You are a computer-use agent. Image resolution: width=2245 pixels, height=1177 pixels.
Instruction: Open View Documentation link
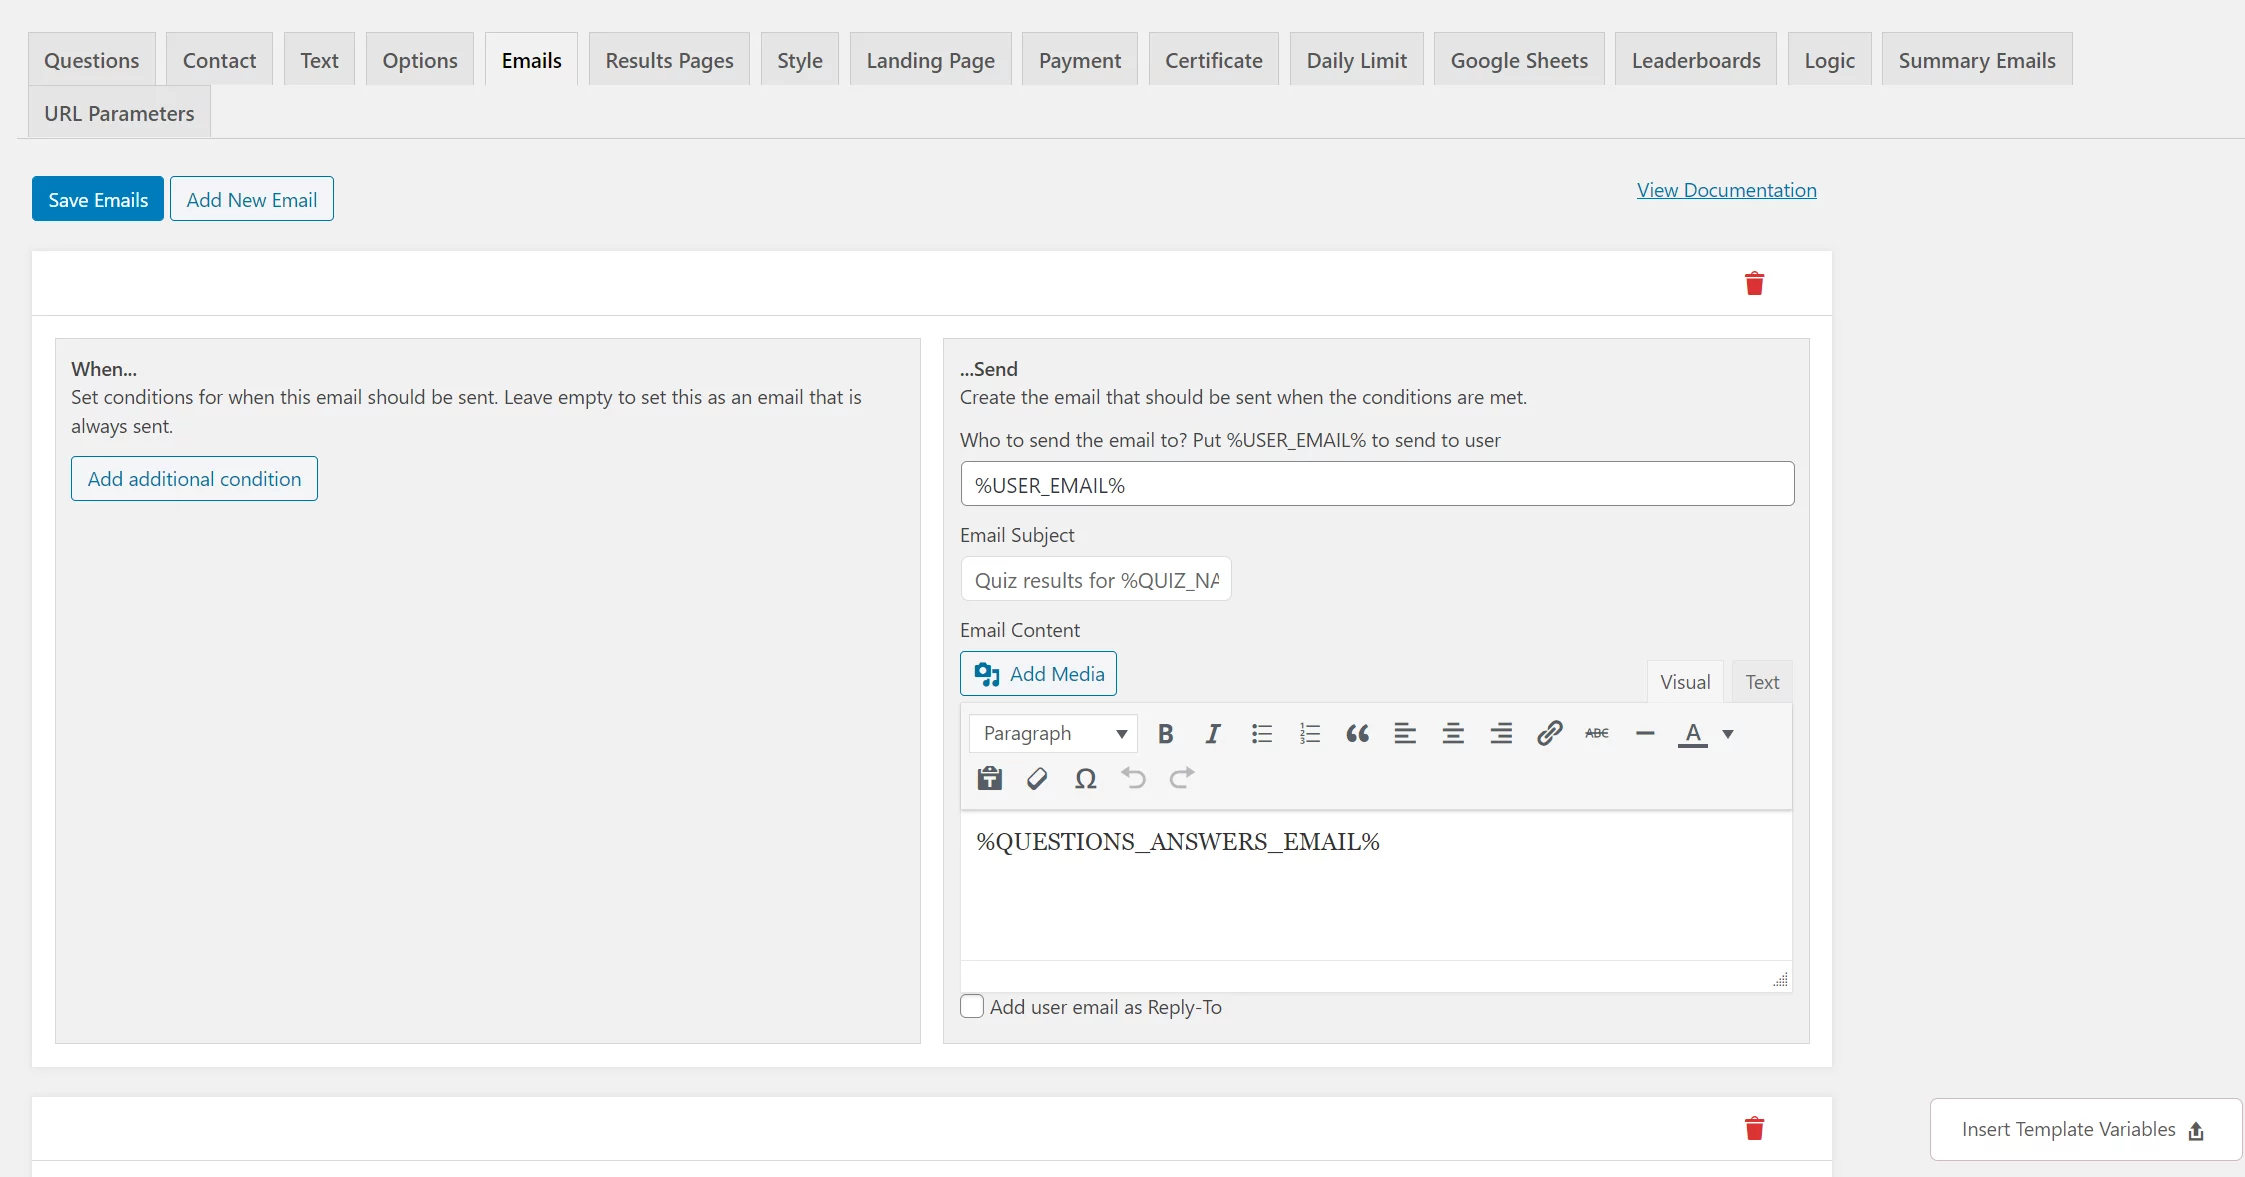(1726, 189)
